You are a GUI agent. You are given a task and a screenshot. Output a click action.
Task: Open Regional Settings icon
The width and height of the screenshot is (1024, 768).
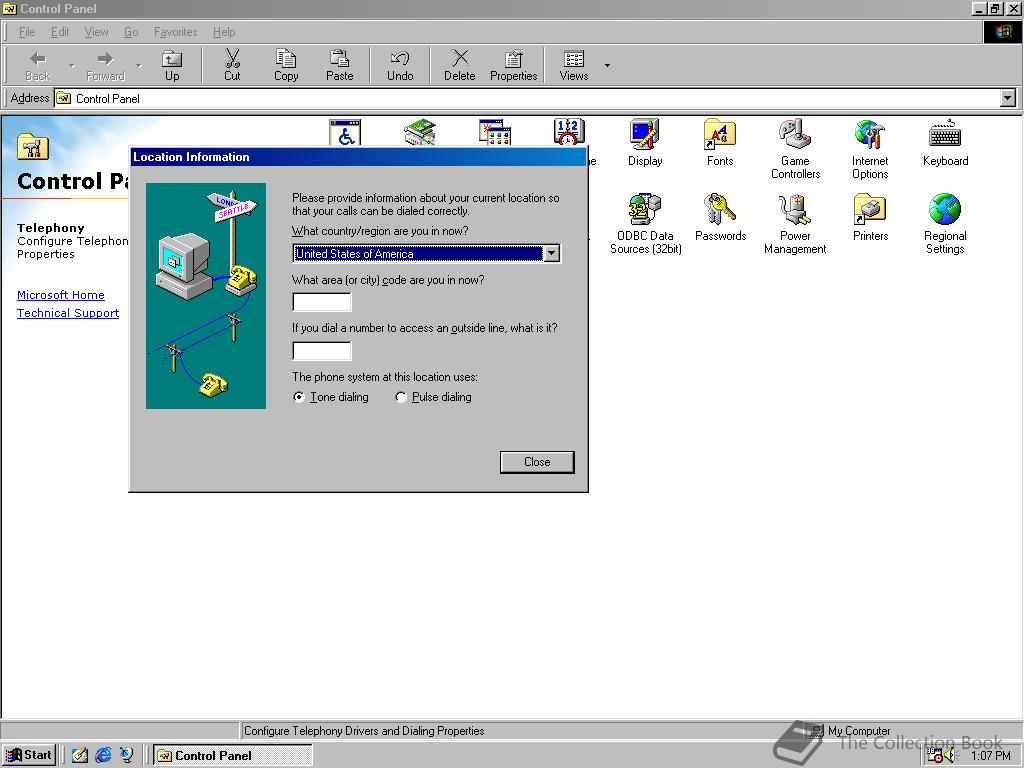(945, 224)
